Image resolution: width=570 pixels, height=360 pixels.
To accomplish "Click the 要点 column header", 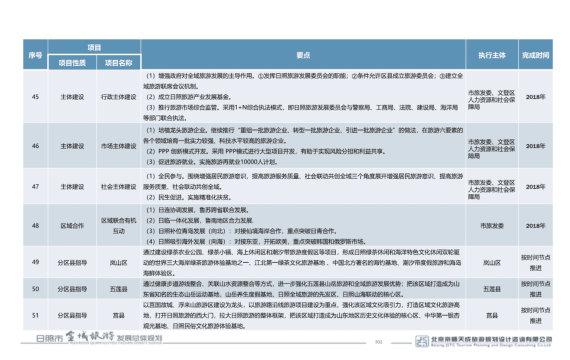I will click(x=303, y=55).
